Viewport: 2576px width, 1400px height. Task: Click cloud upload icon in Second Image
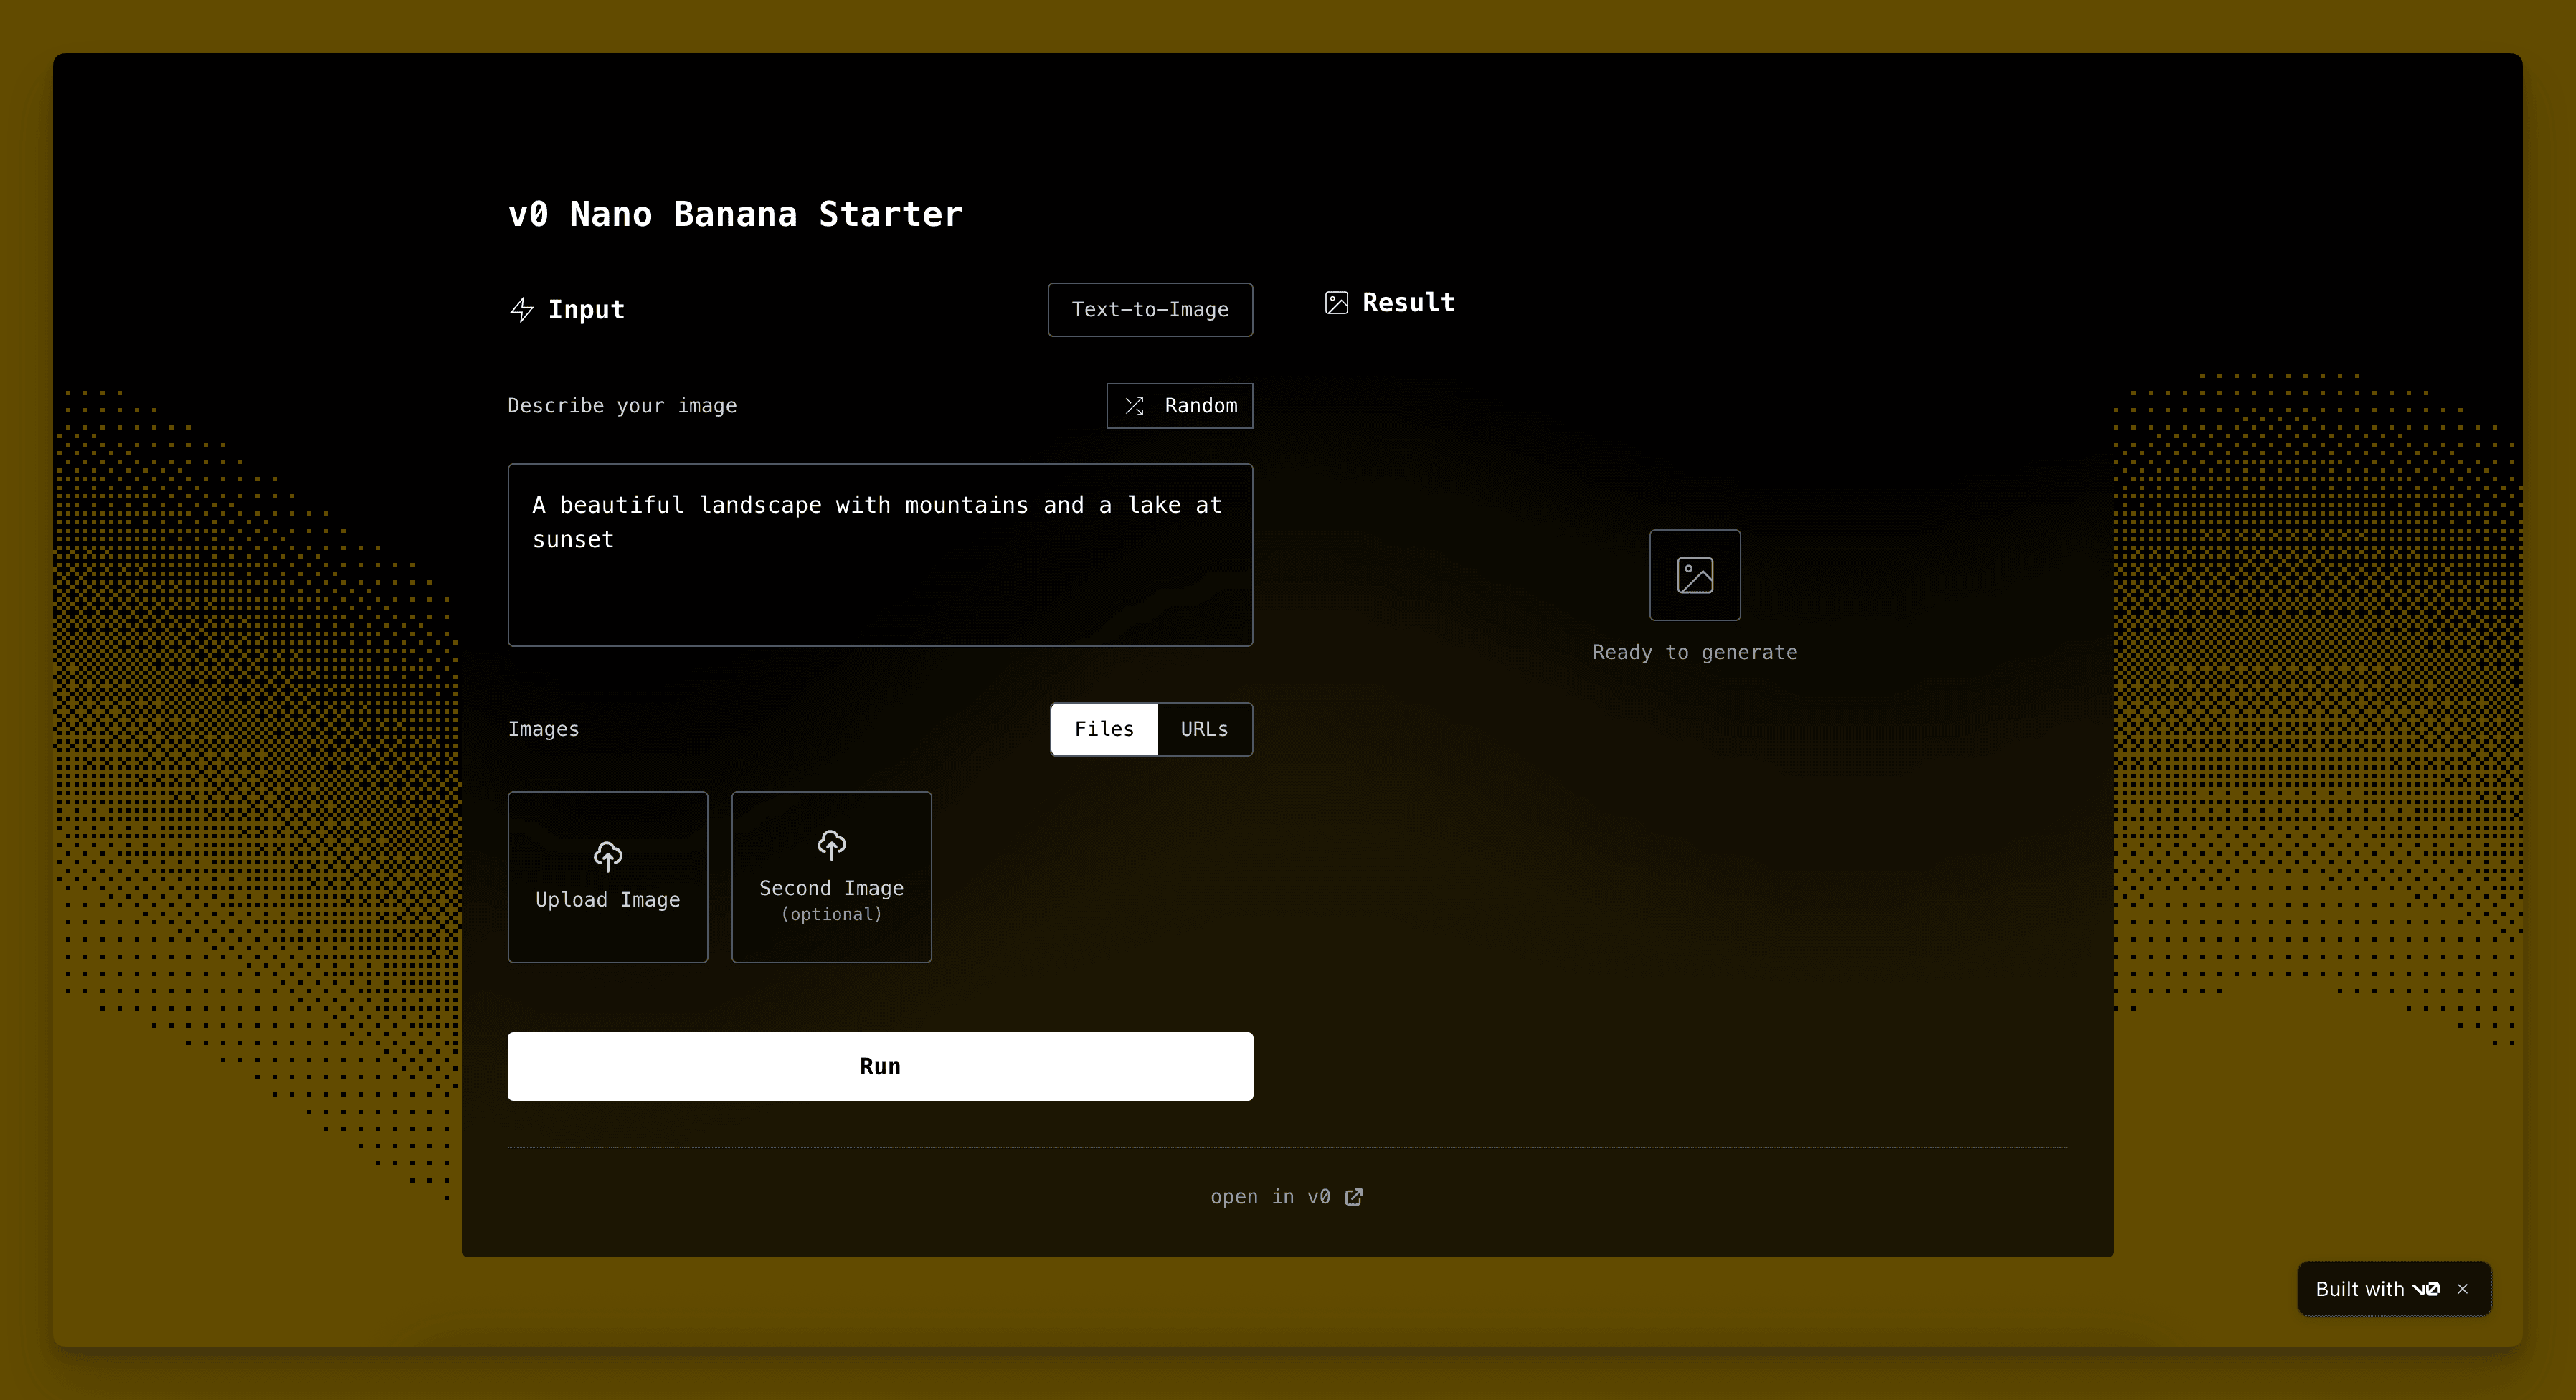tap(831, 845)
